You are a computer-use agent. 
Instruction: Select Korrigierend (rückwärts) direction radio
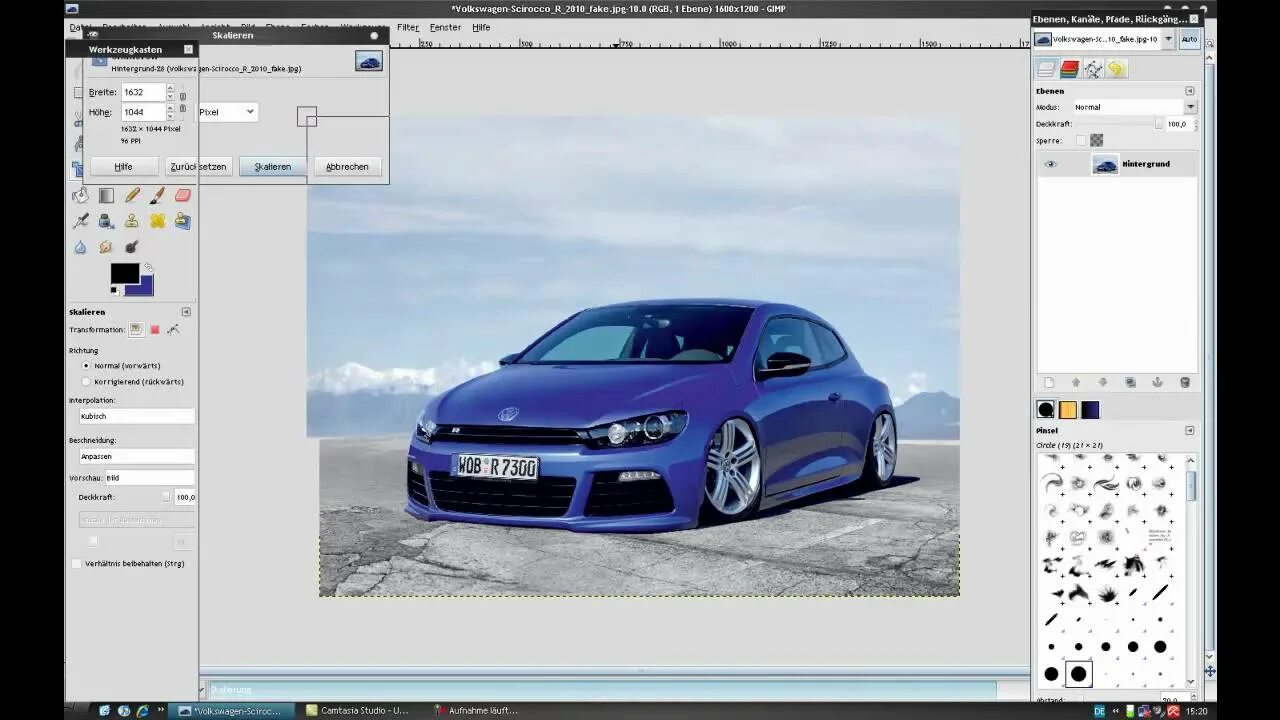pos(86,382)
